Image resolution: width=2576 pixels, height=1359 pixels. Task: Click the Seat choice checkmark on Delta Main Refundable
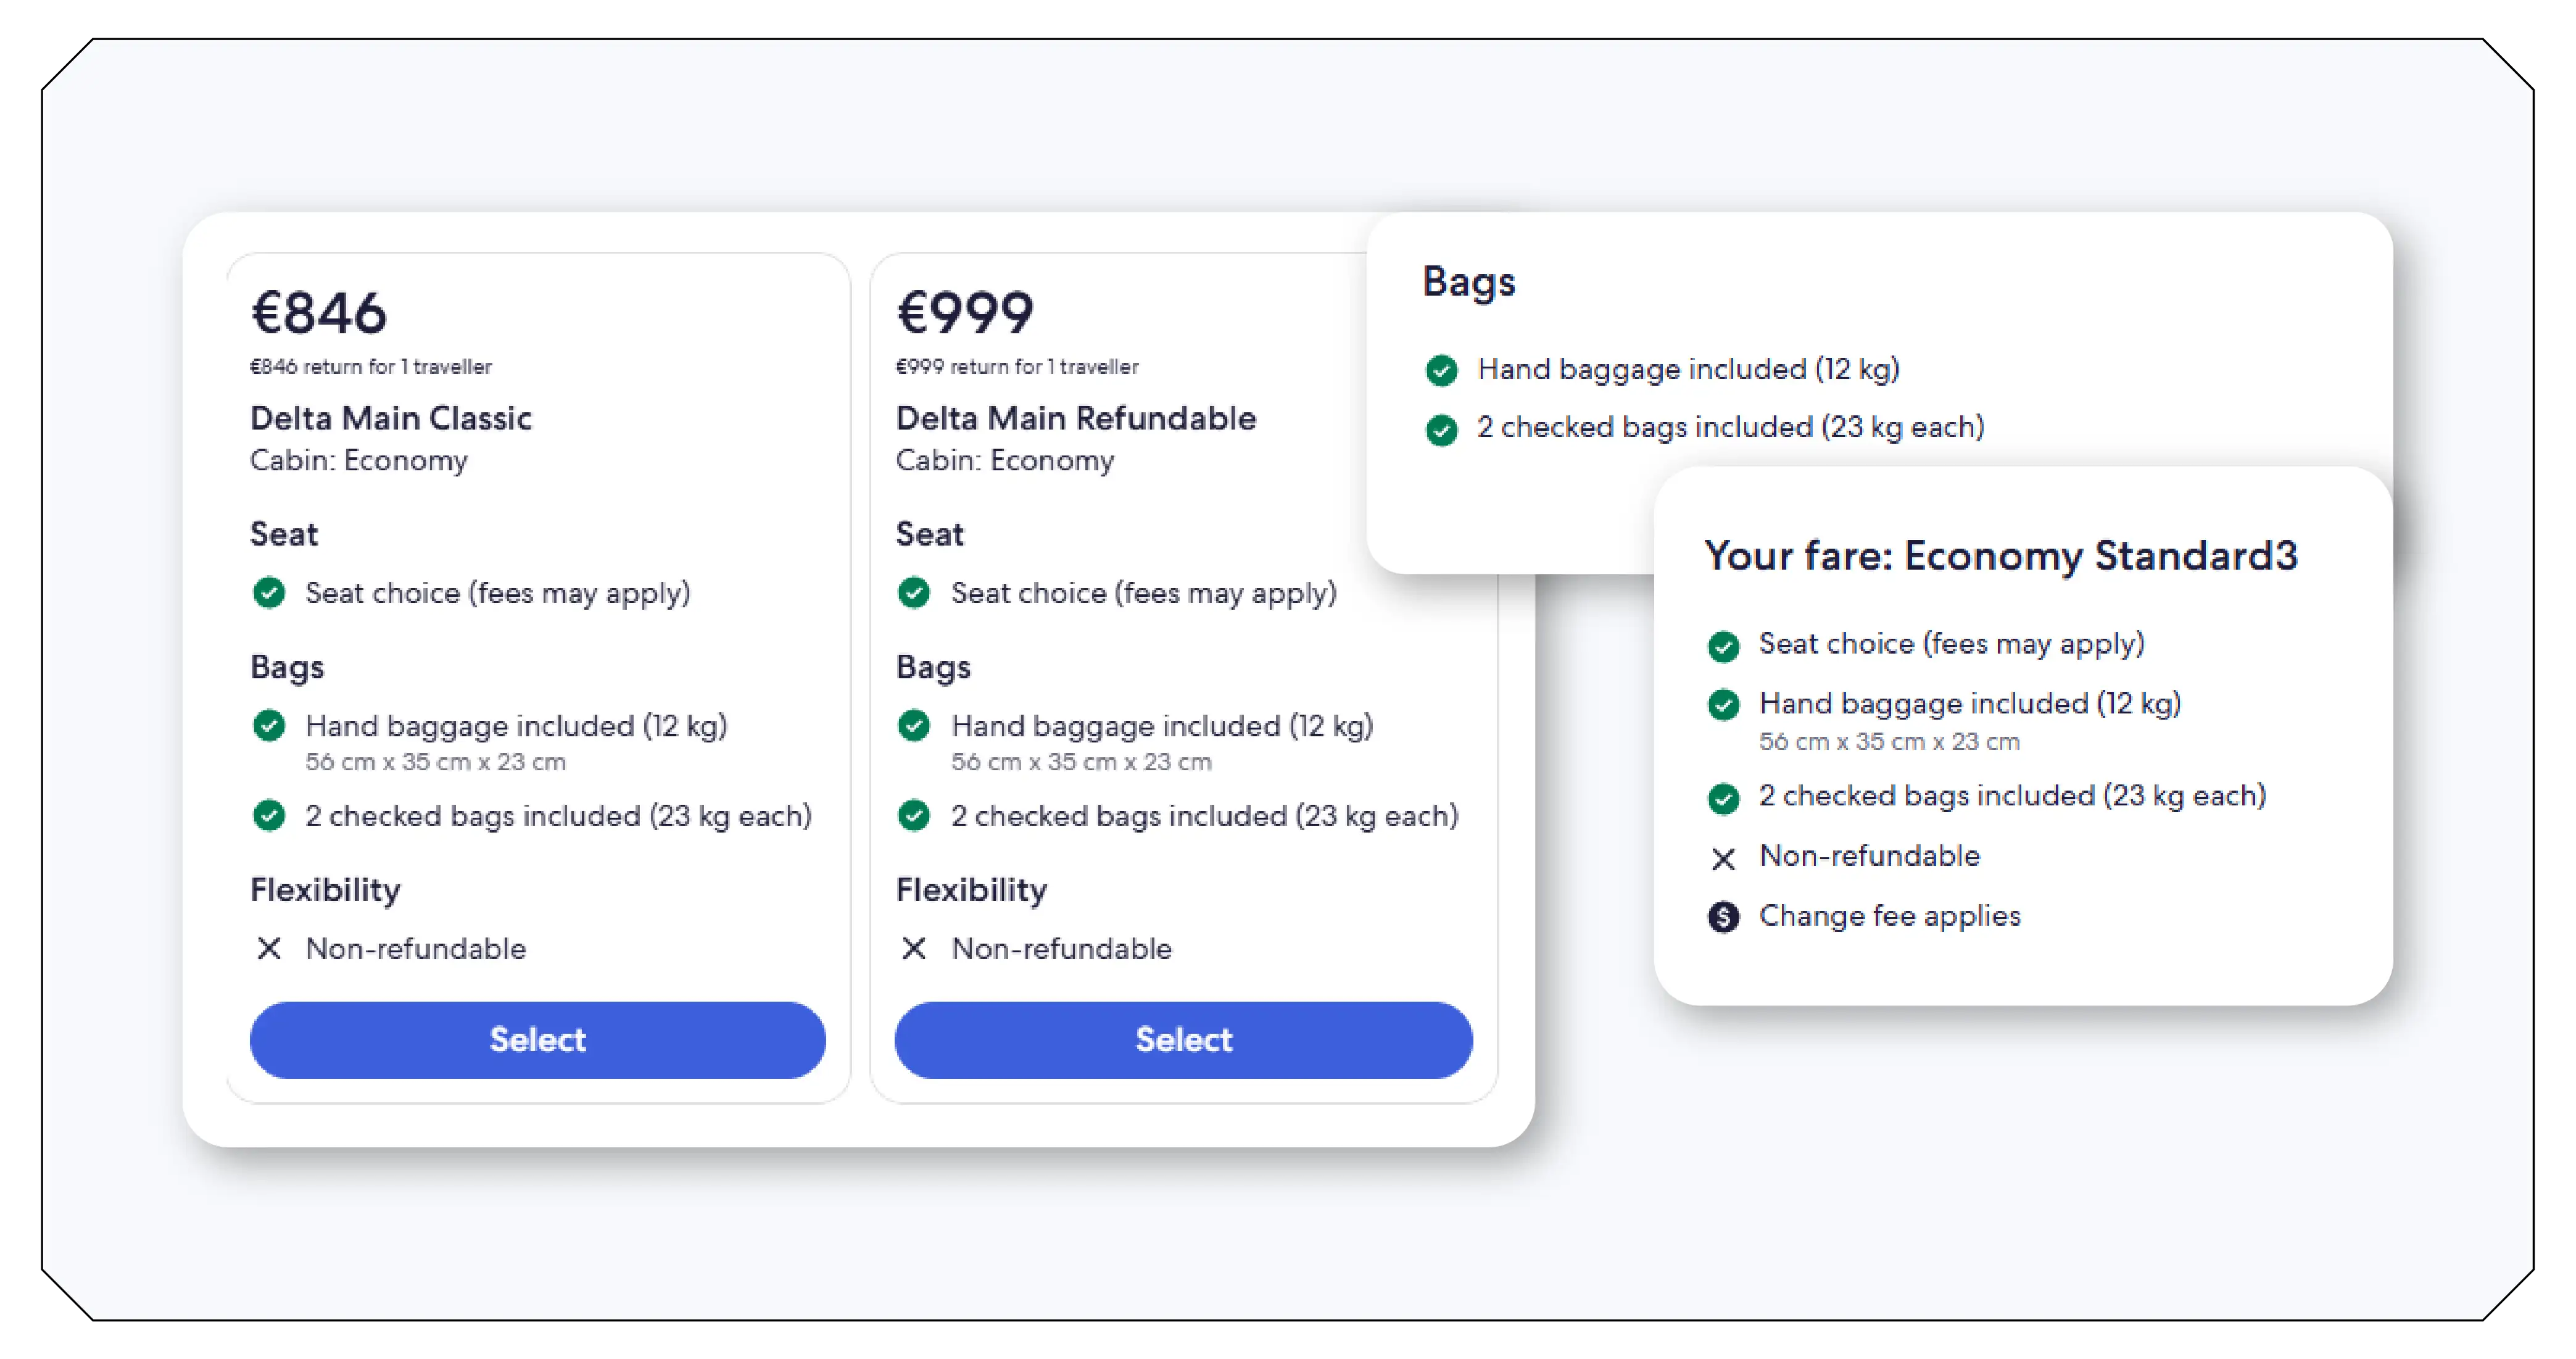click(x=915, y=593)
